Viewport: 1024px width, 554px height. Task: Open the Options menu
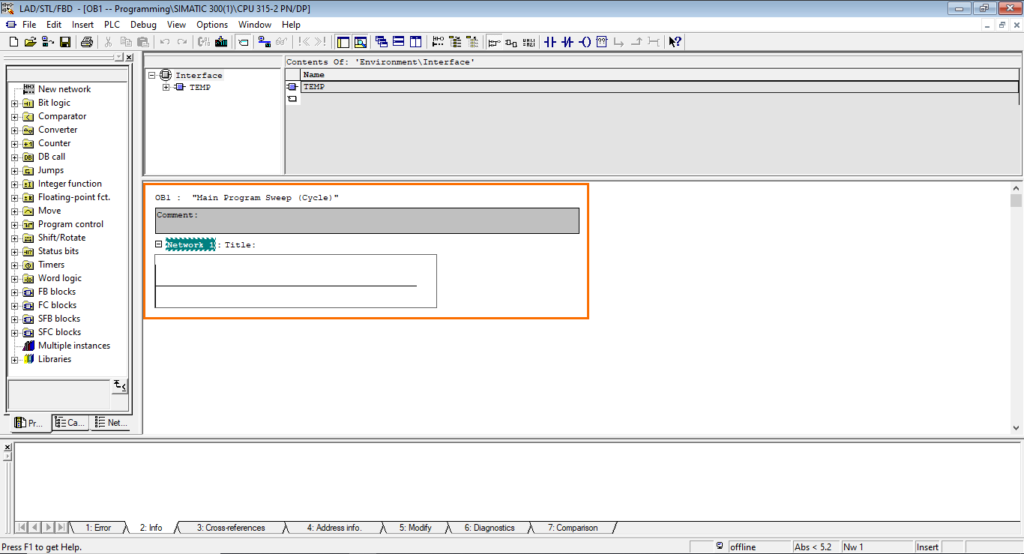pyautogui.click(x=212, y=25)
